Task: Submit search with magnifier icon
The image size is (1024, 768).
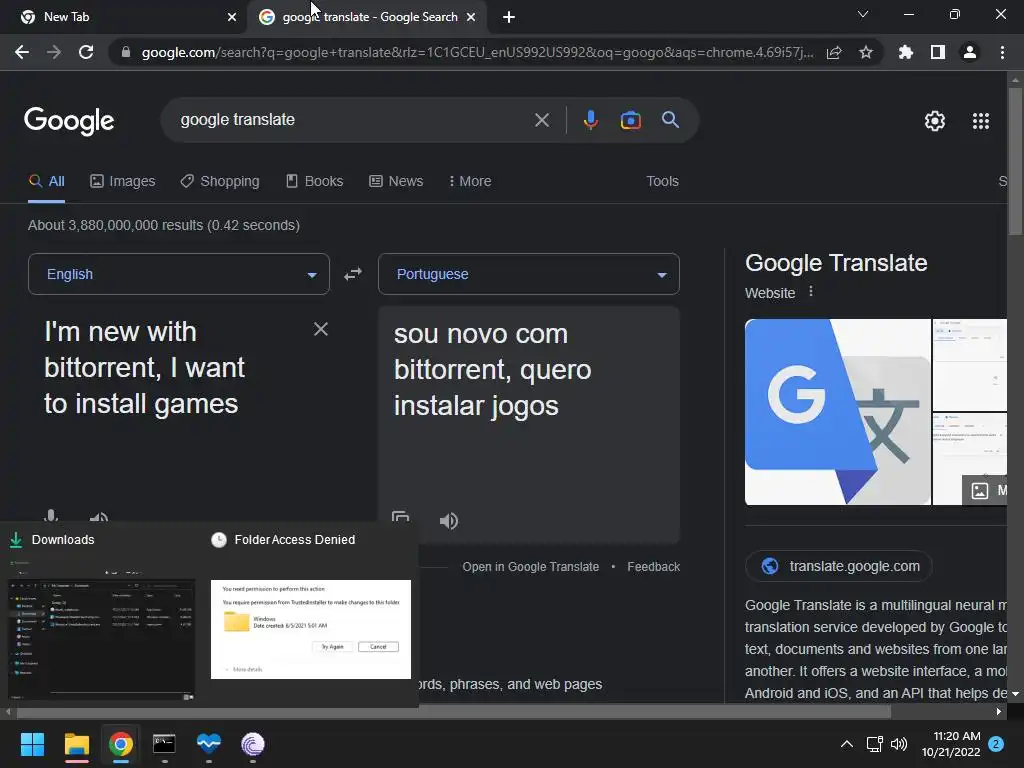Action: 670,120
